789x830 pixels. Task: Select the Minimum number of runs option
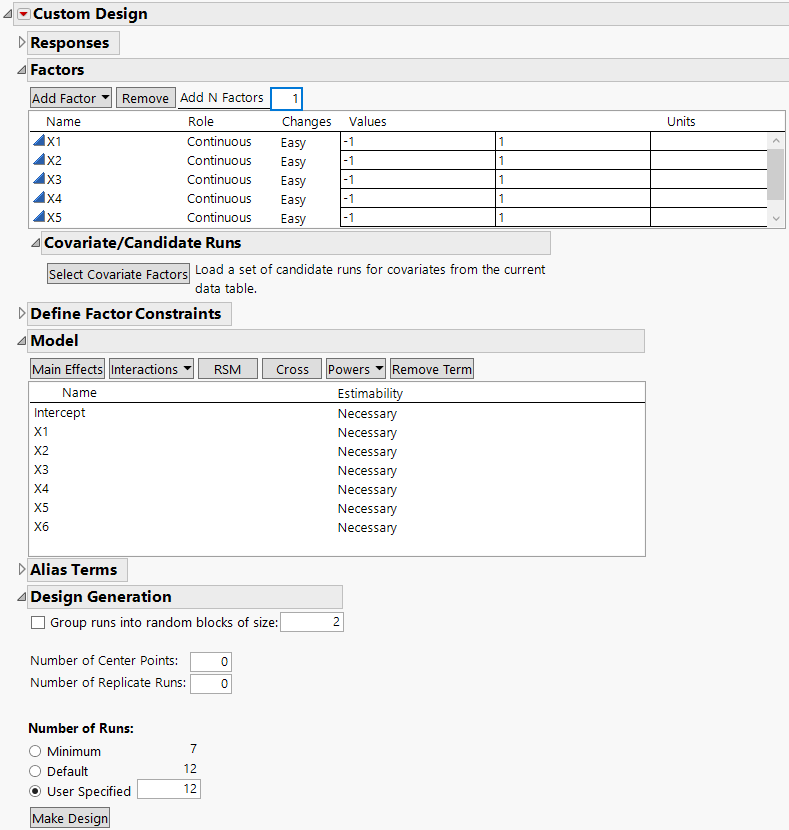(36, 751)
